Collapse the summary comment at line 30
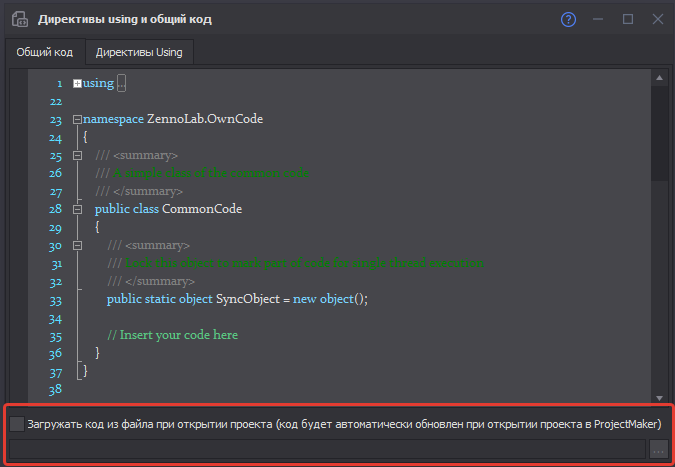 coord(77,245)
